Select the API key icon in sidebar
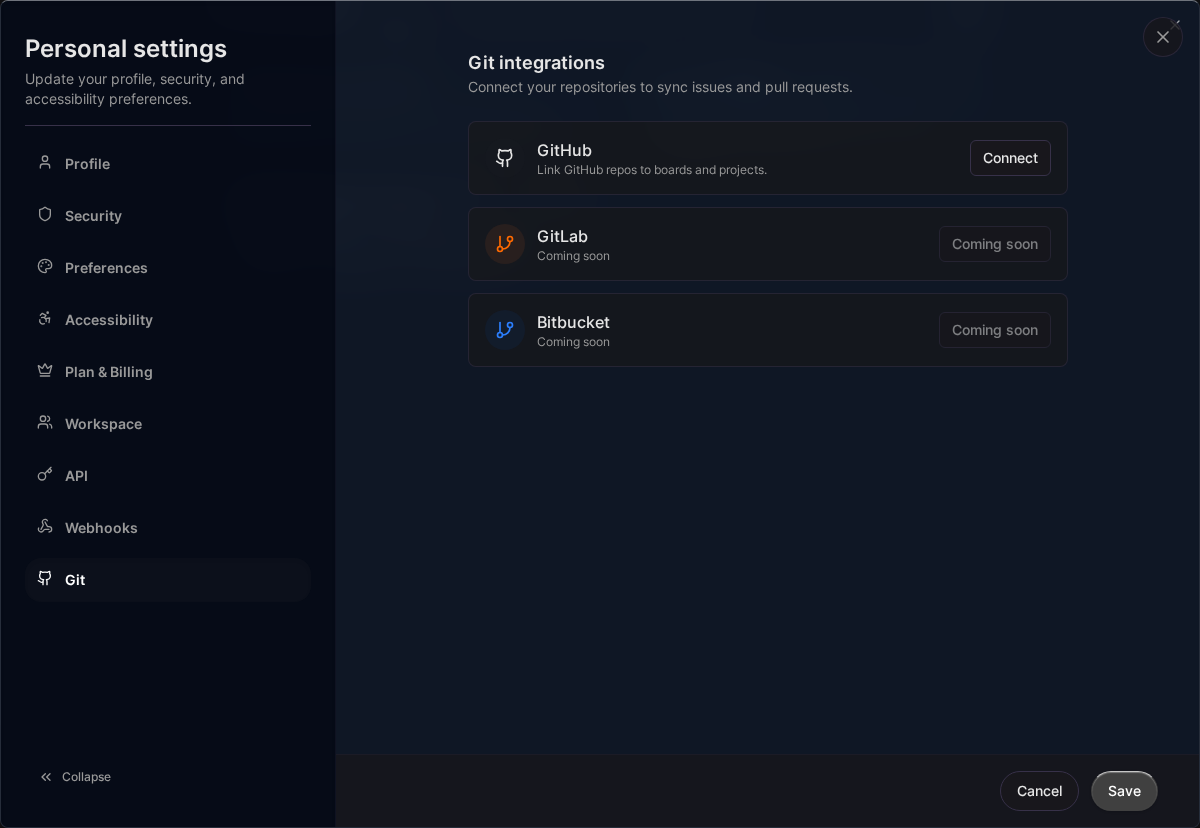The height and width of the screenshot is (828, 1200). pyautogui.click(x=44, y=475)
